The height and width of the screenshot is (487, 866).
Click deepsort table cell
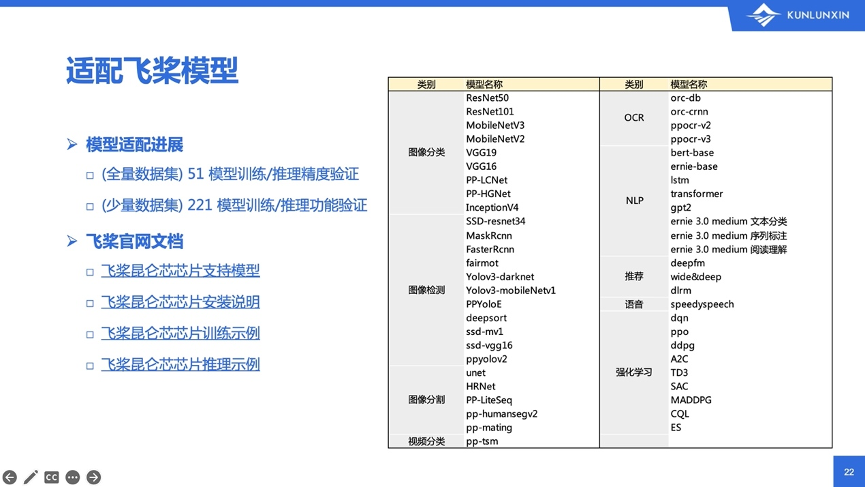pyautogui.click(x=486, y=318)
